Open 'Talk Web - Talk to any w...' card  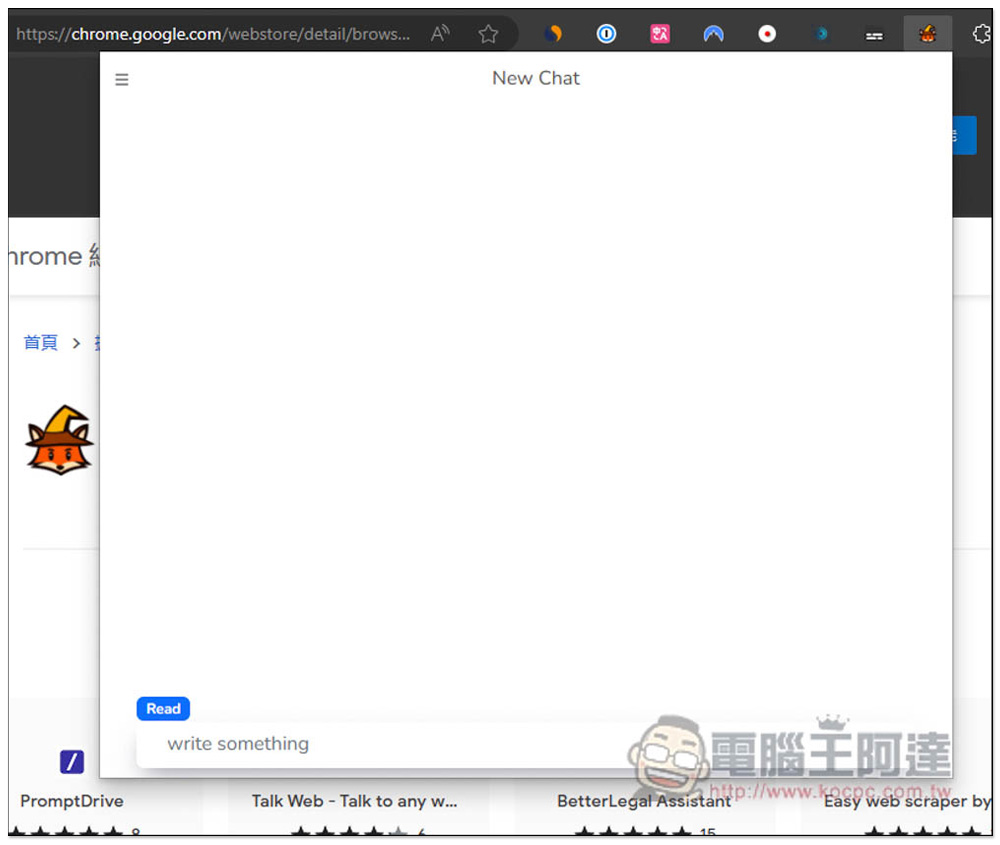click(355, 801)
